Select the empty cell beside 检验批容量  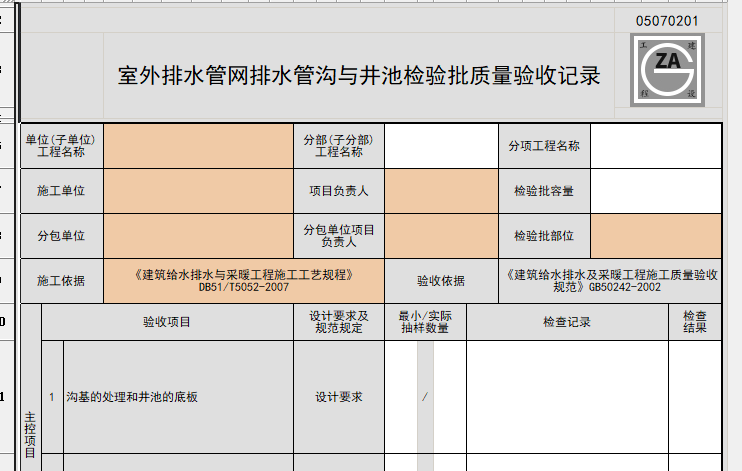[x=655, y=190]
